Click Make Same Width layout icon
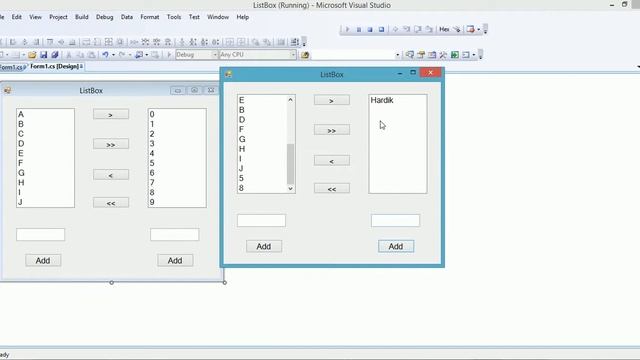Viewport: 640px width, 360px height. (x=86, y=42)
